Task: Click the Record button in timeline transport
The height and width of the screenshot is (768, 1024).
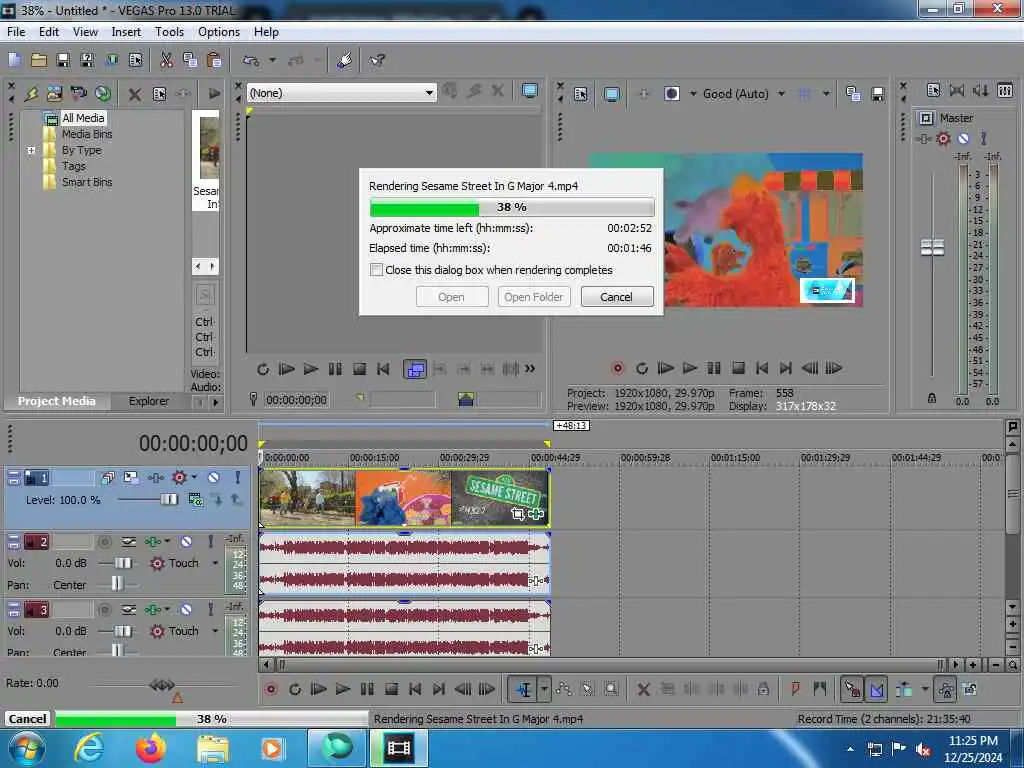Action: pyautogui.click(x=271, y=689)
